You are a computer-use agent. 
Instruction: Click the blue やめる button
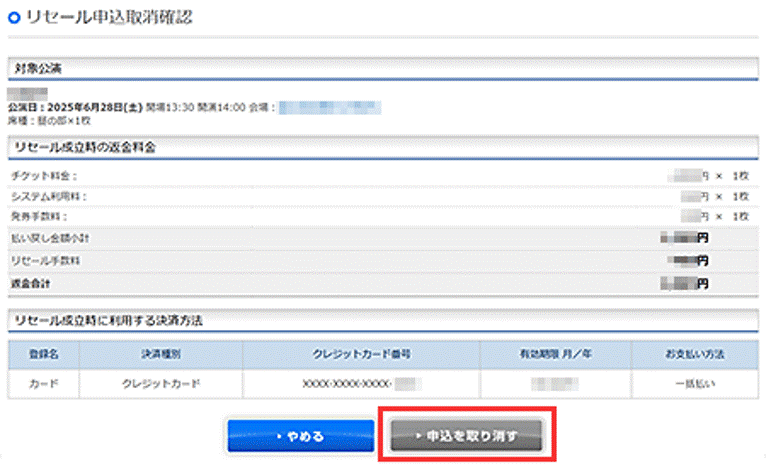click(x=300, y=436)
